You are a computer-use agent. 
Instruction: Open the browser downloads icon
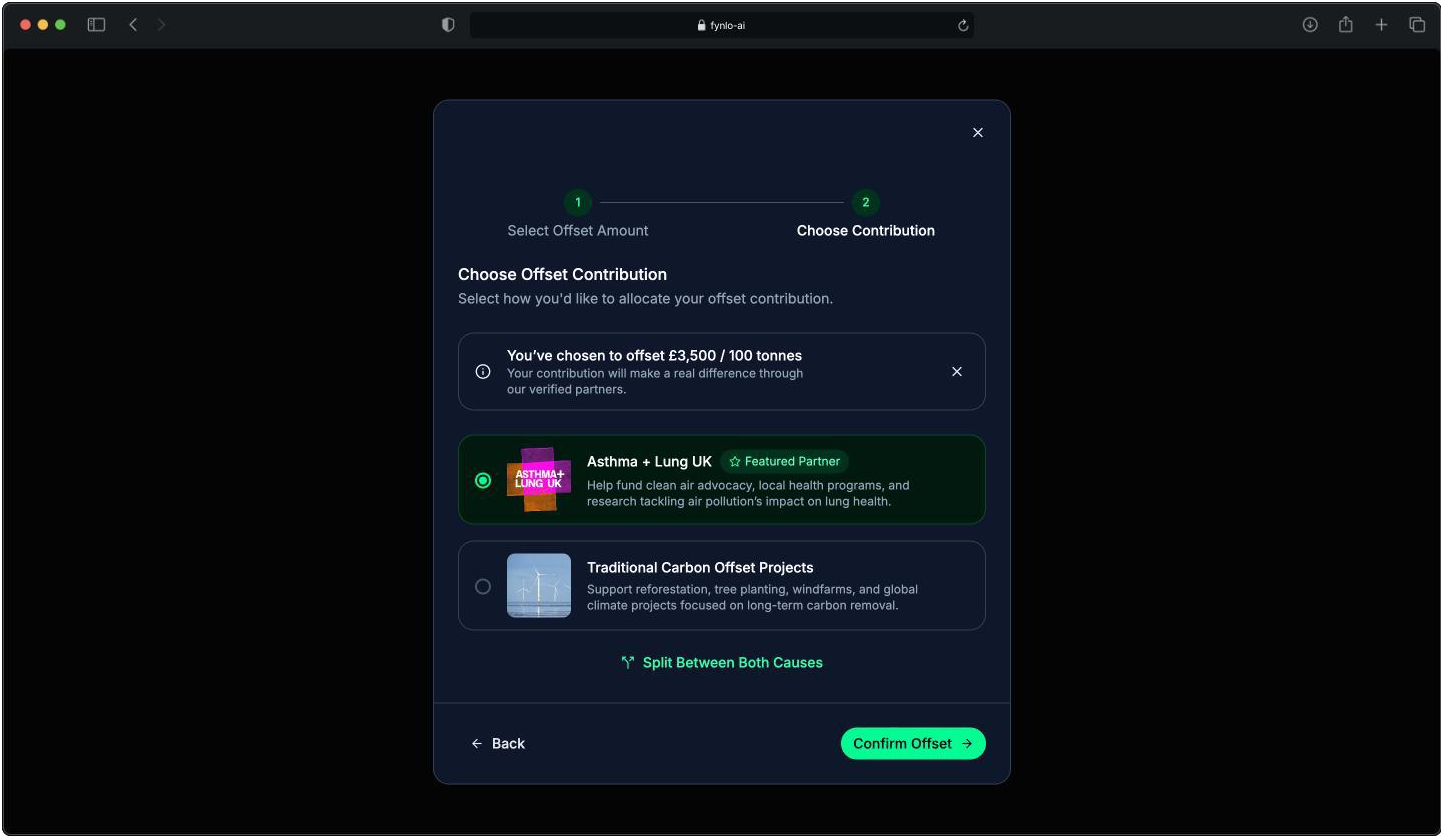pos(1310,25)
